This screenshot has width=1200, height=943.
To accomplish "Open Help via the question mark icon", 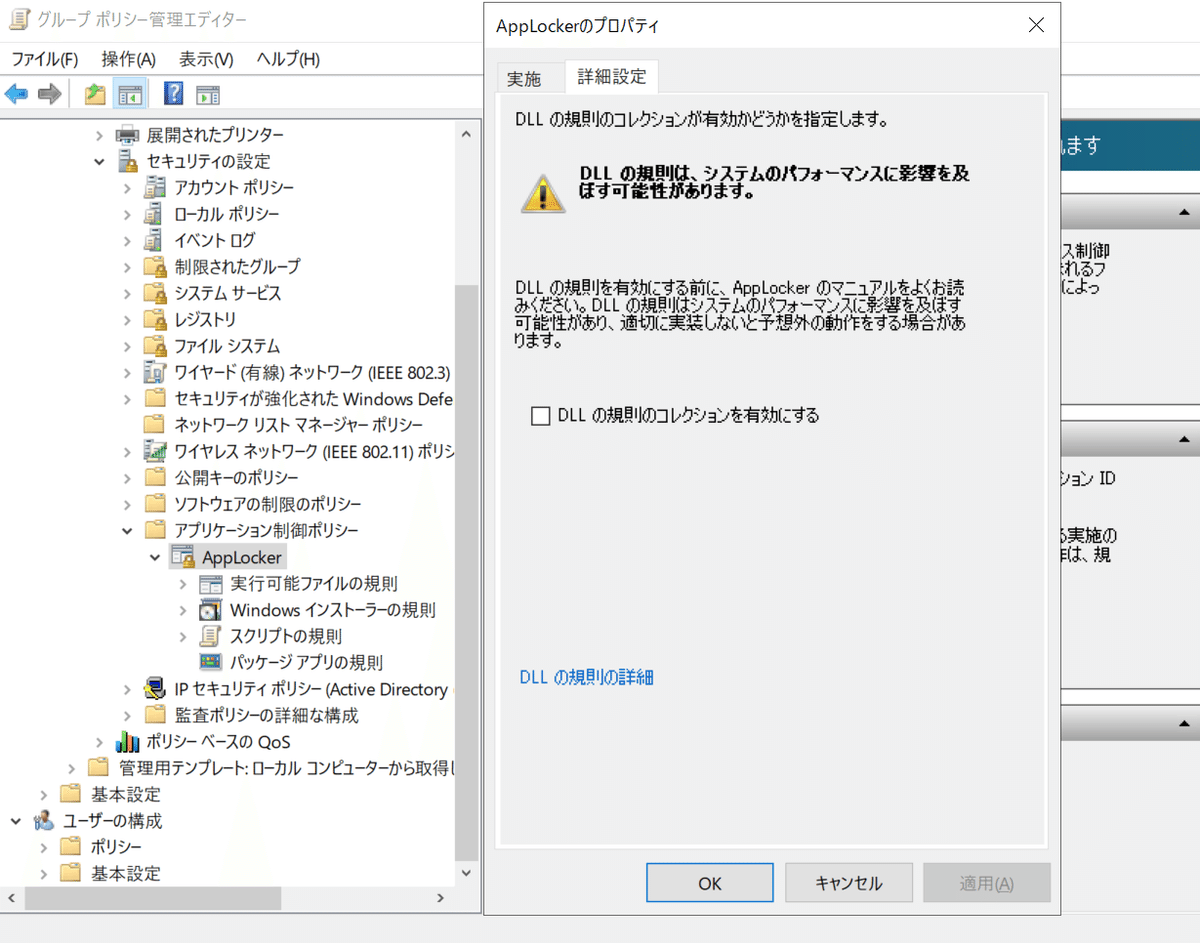I will pos(174,95).
